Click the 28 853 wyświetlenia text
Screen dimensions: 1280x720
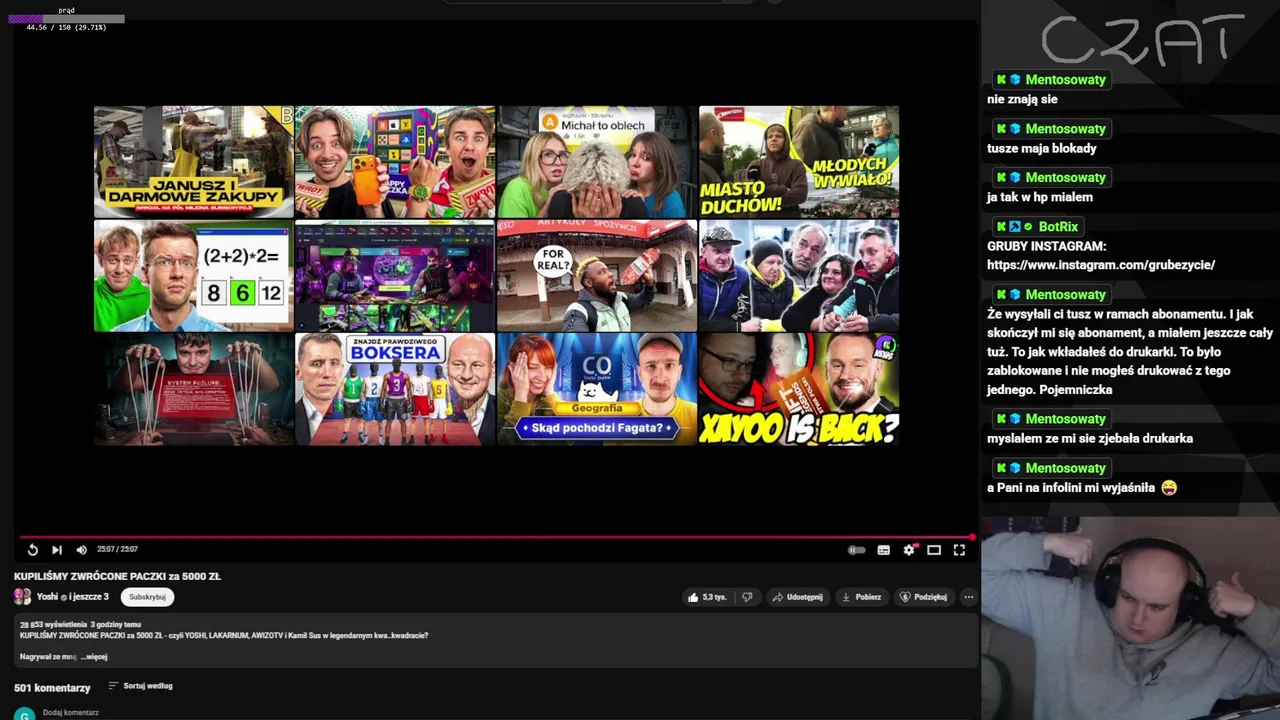pos(51,624)
